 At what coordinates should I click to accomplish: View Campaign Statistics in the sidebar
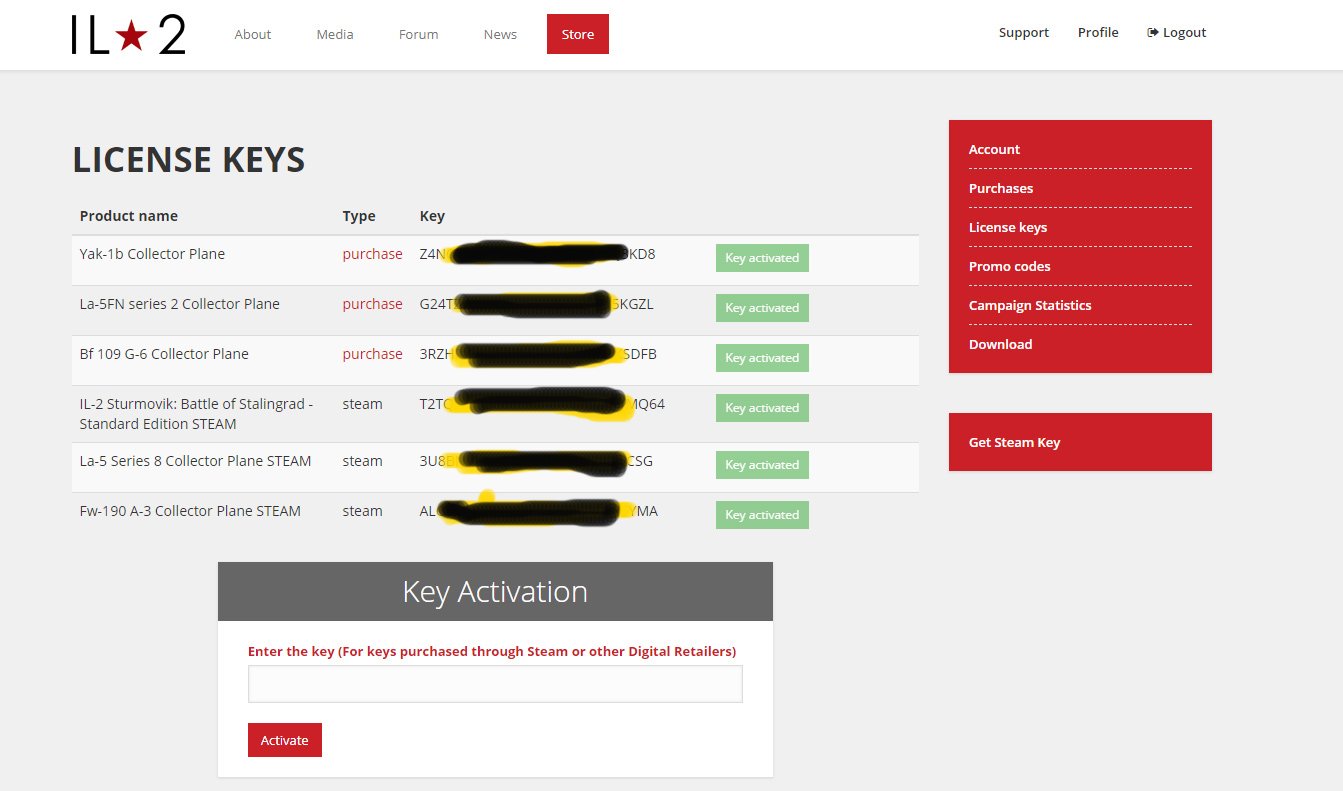tap(1030, 305)
